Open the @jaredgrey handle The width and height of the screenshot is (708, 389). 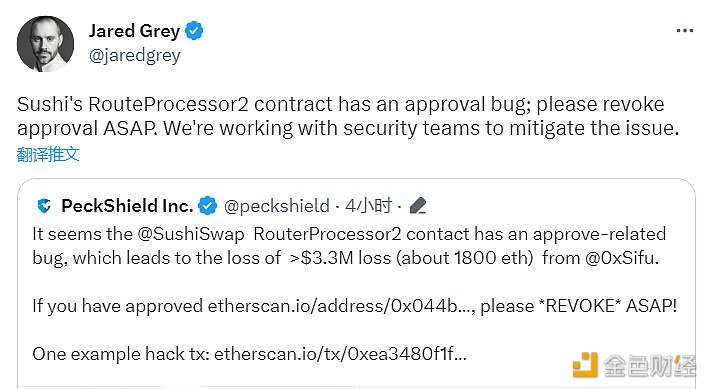click(x=135, y=56)
